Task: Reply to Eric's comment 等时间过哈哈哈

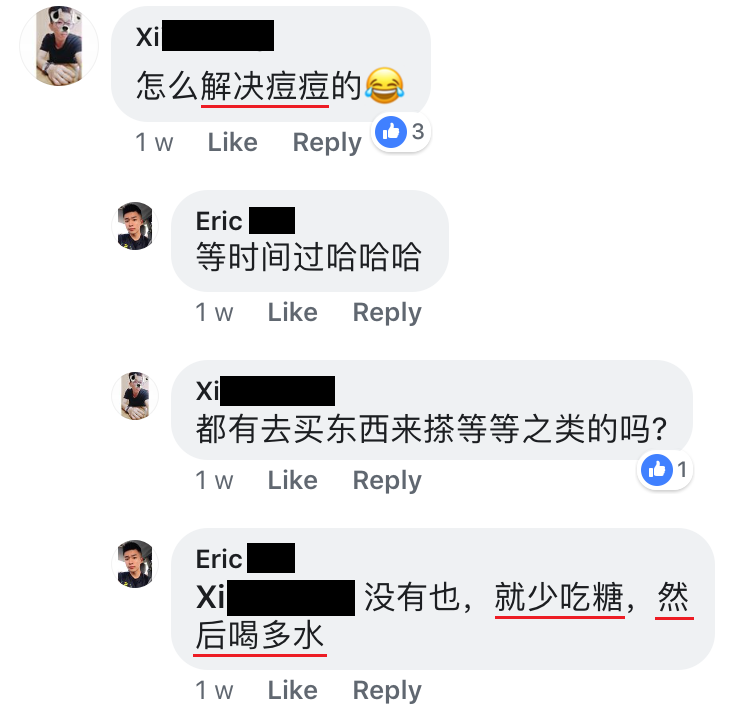Action: (x=387, y=313)
